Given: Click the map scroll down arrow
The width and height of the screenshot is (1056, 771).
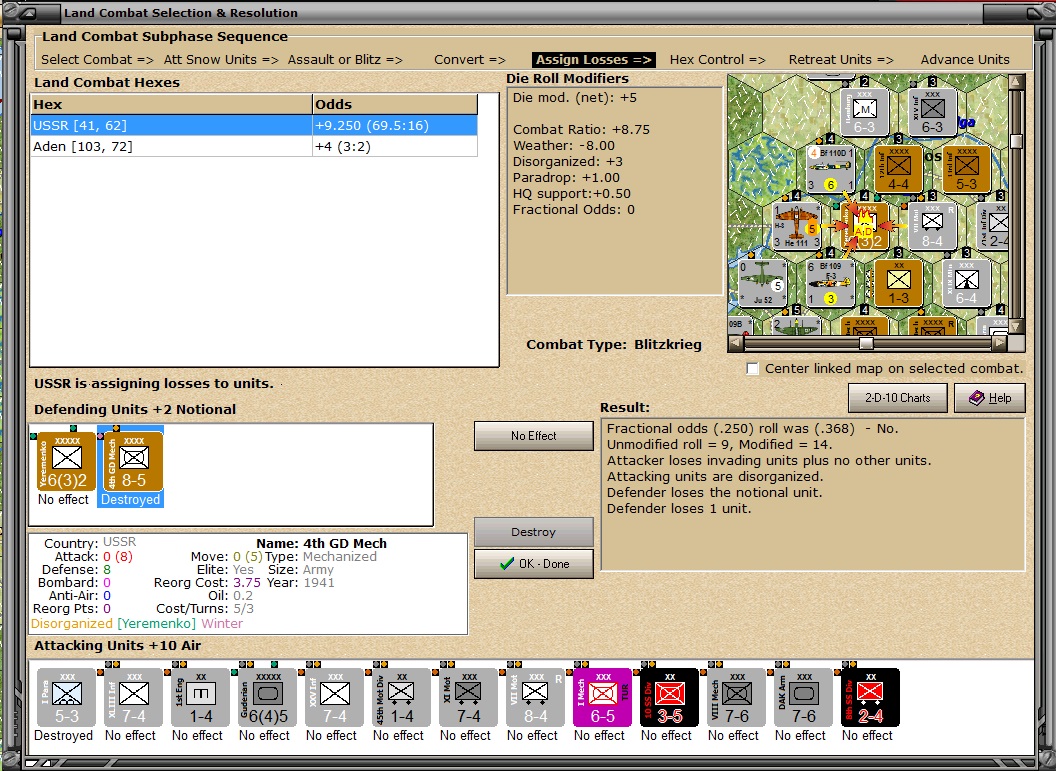Looking at the screenshot, I should [1016, 327].
